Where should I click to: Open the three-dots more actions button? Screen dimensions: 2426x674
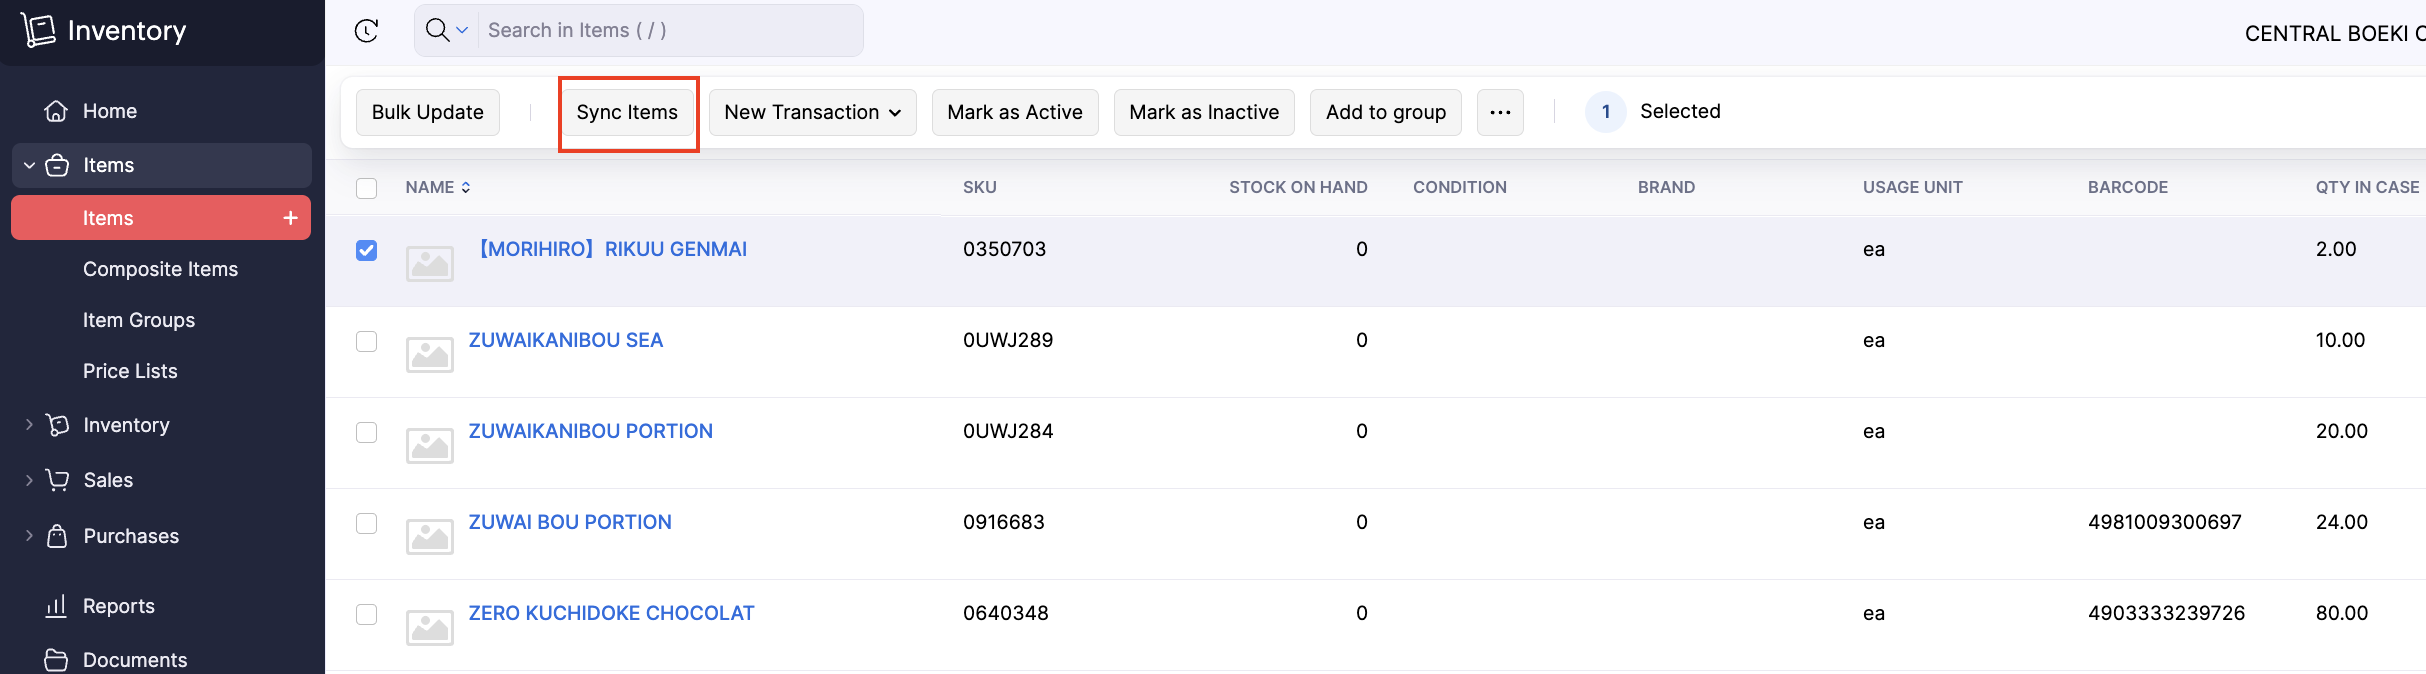[1499, 112]
